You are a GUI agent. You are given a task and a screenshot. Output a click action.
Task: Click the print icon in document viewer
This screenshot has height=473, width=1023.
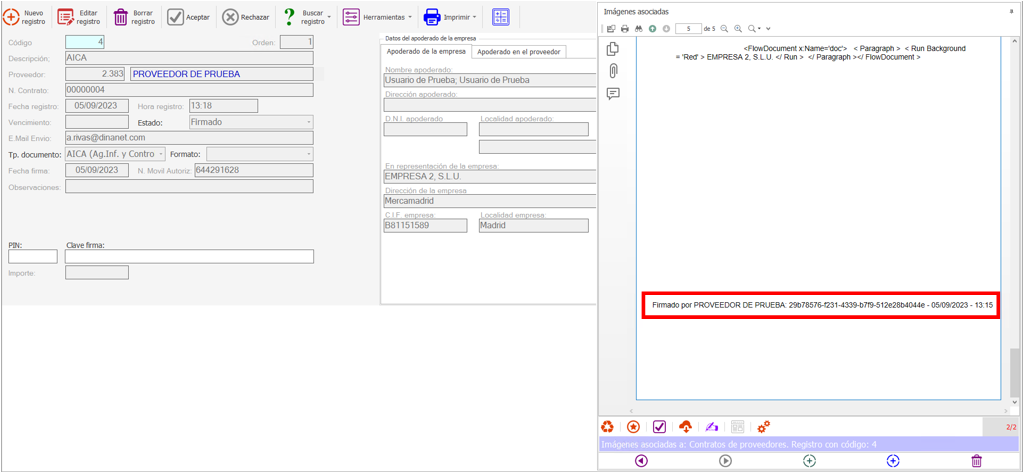pos(625,29)
